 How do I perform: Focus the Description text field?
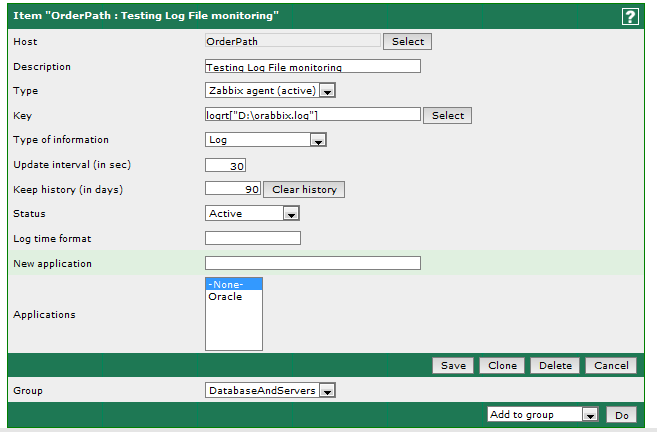tap(312, 67)
